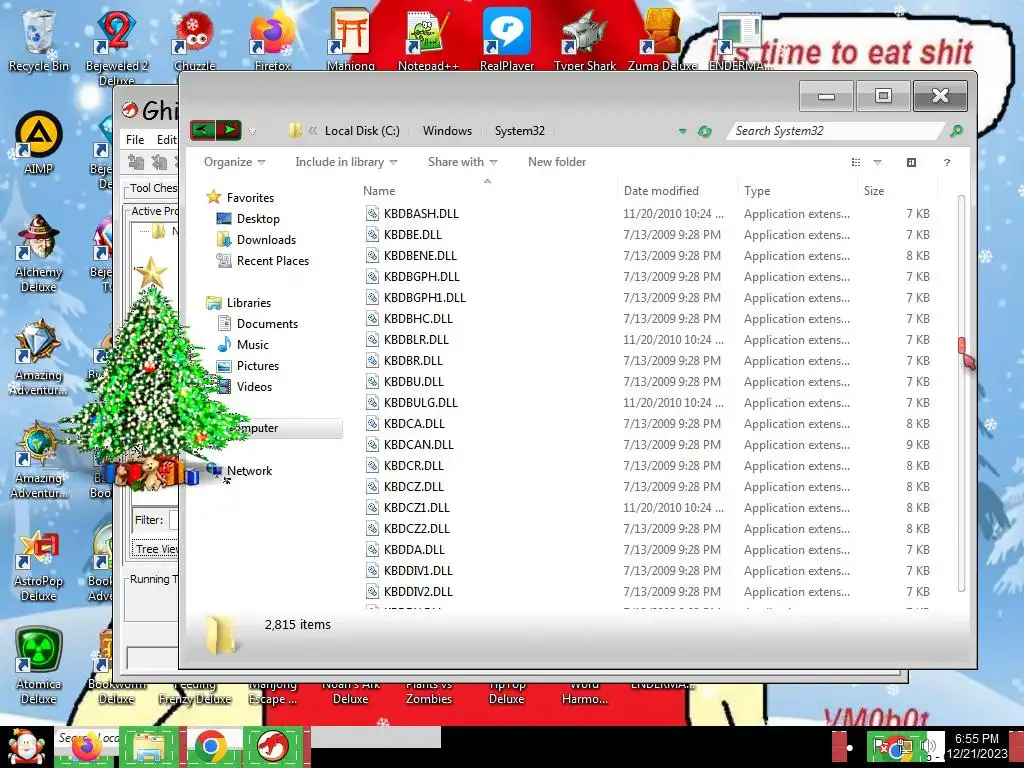Toggle the preview pane icon
The height and width of the screenshot is (768, 1024).
click(x=911, y=162)
